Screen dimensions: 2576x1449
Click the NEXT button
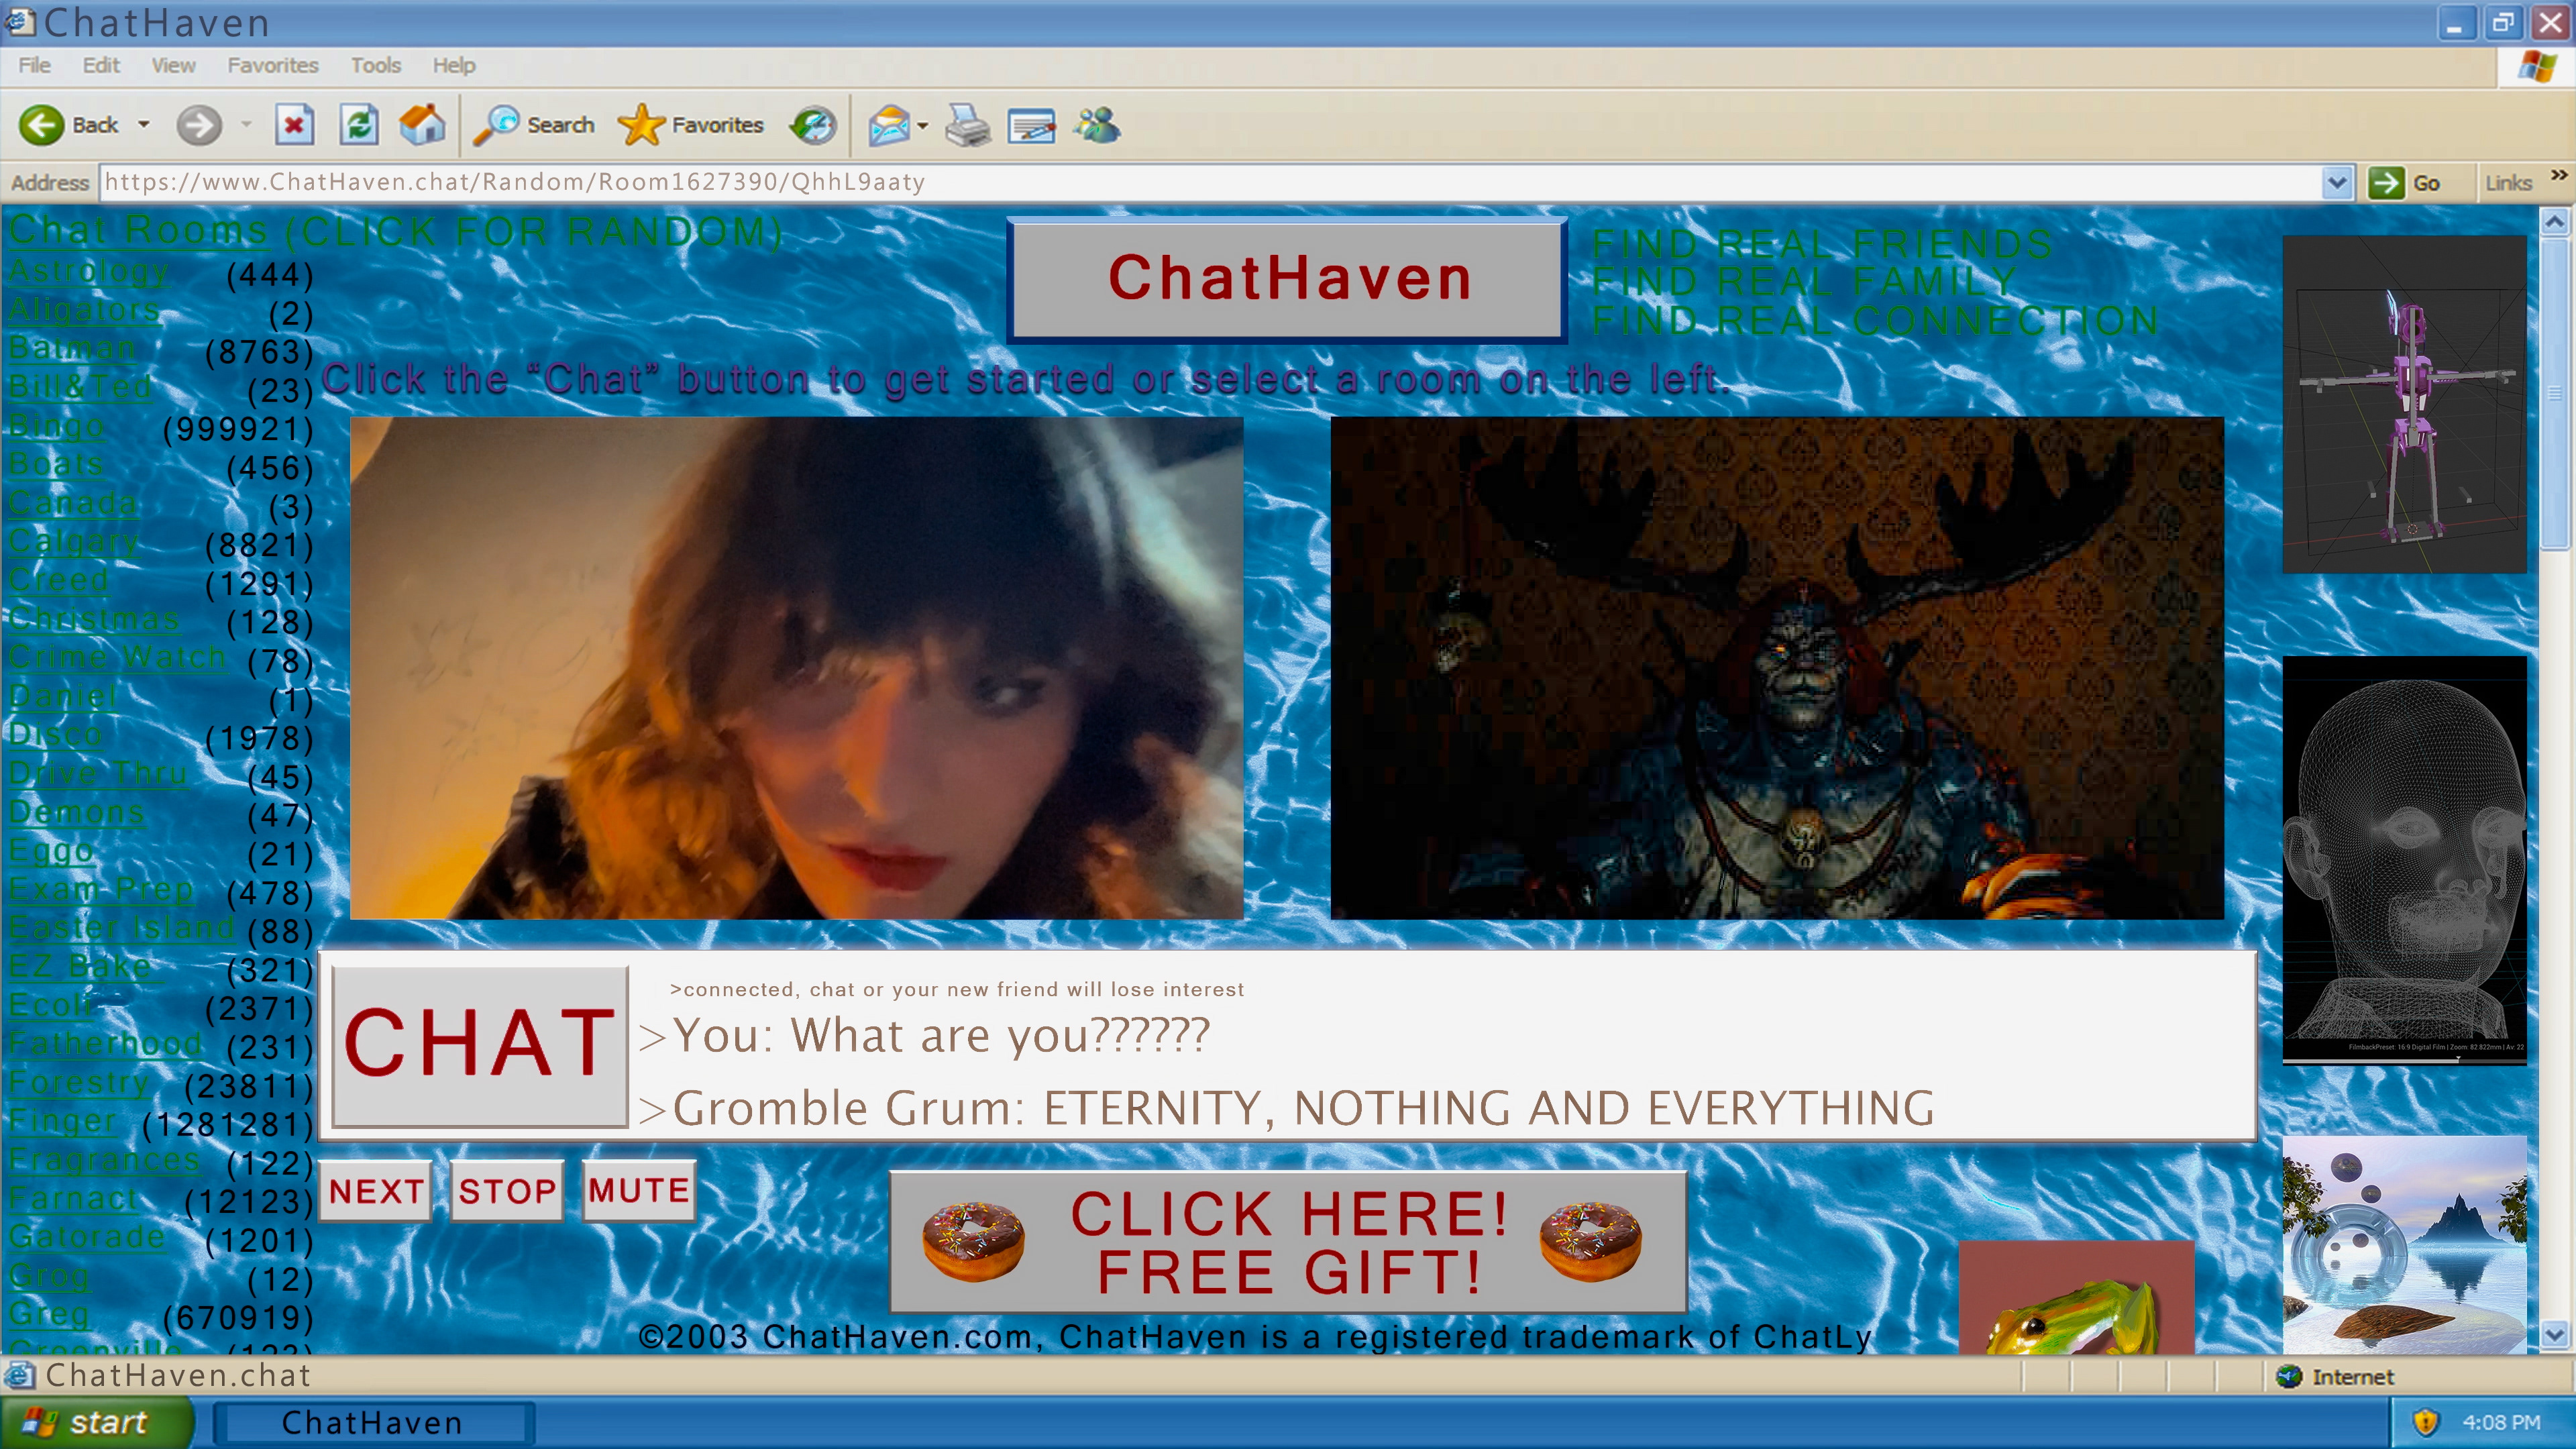click(375, 1190)
